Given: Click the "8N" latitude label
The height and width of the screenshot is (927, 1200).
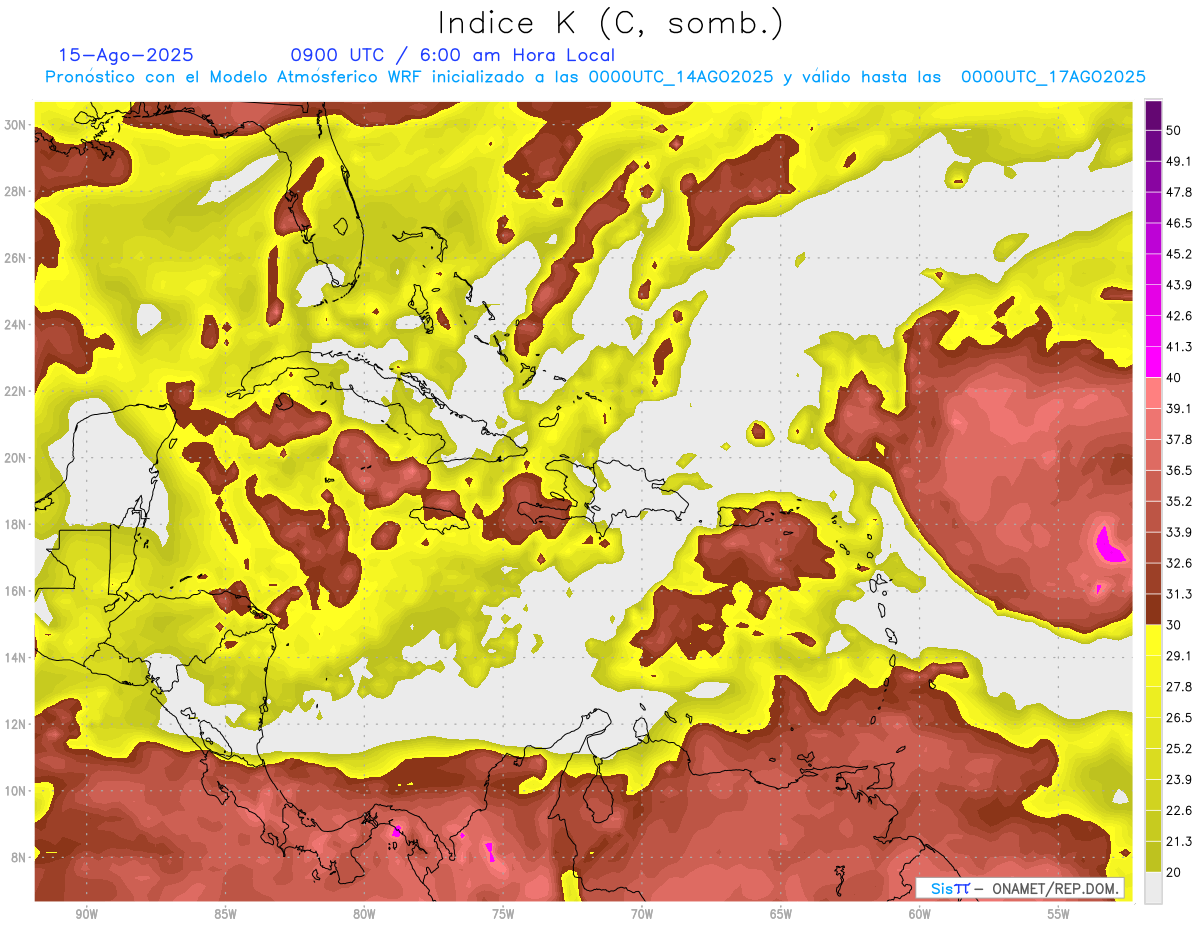Looking at the screenshot, I should pyautogui.click(x=20, y=857).
